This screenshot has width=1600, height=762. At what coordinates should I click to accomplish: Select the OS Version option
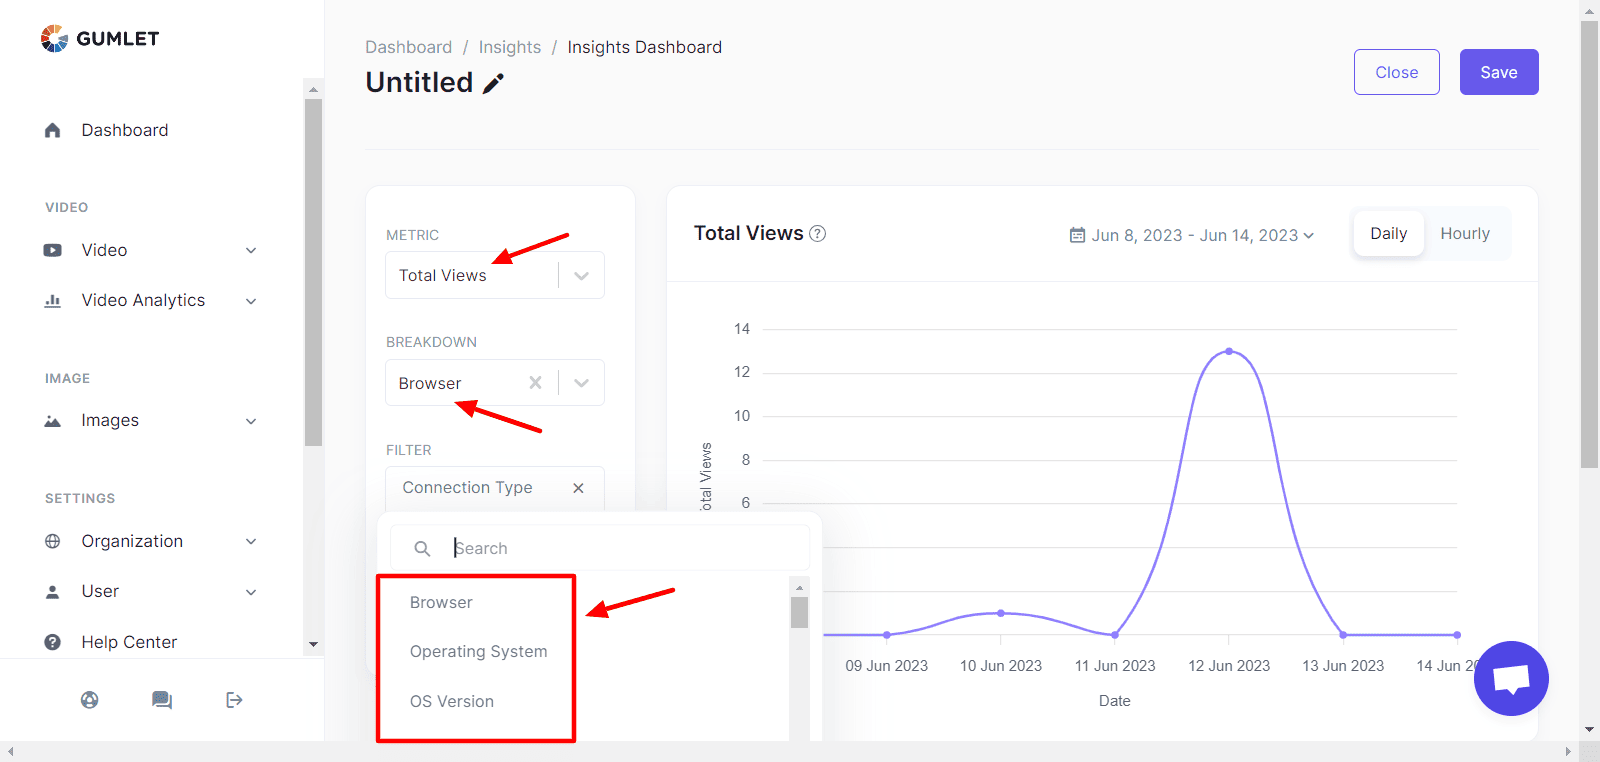click(x=452, y=702)
